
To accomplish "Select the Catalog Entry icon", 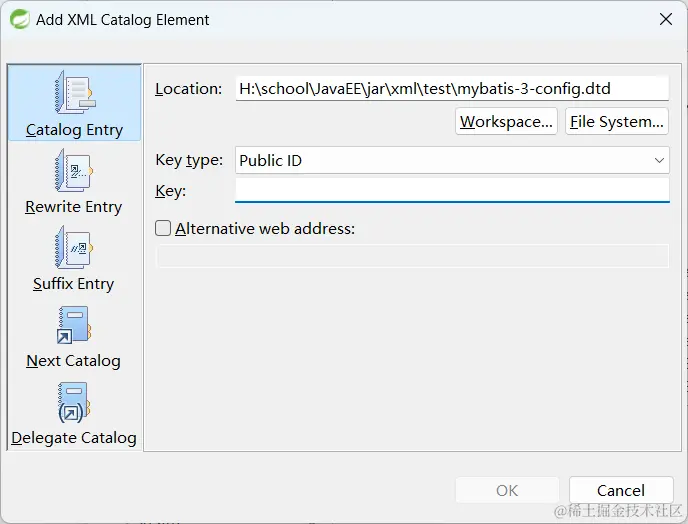I will coord(74,94).
